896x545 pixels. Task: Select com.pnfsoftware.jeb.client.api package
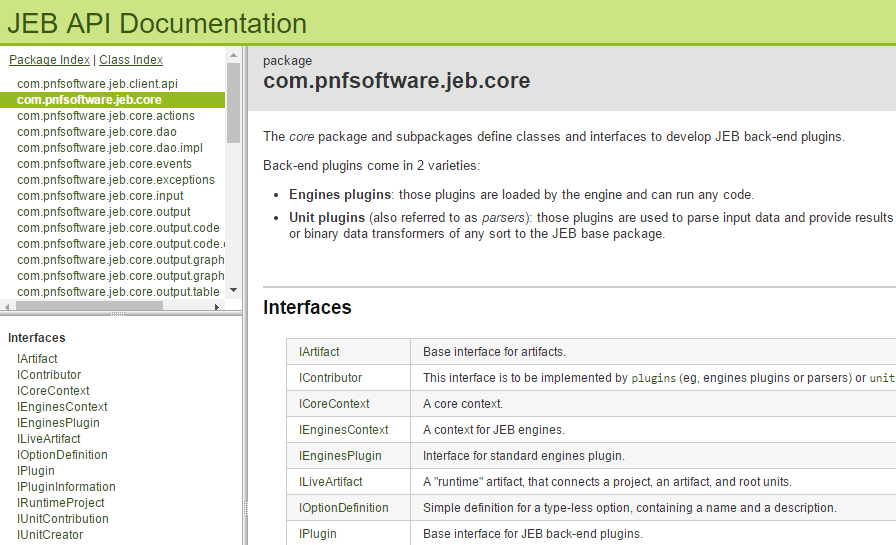click(97, 84)
